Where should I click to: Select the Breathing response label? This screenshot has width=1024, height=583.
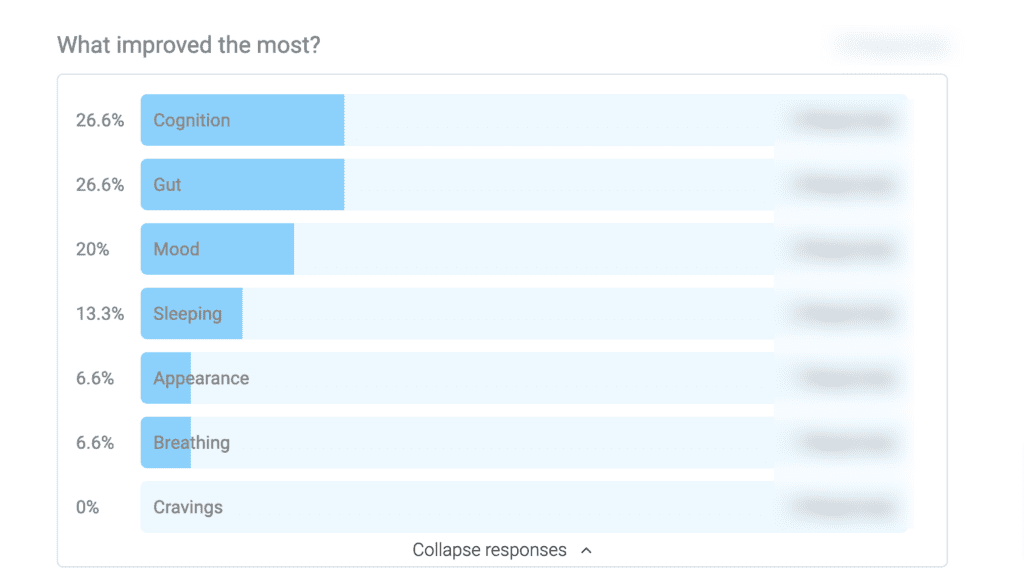[191, 443]
